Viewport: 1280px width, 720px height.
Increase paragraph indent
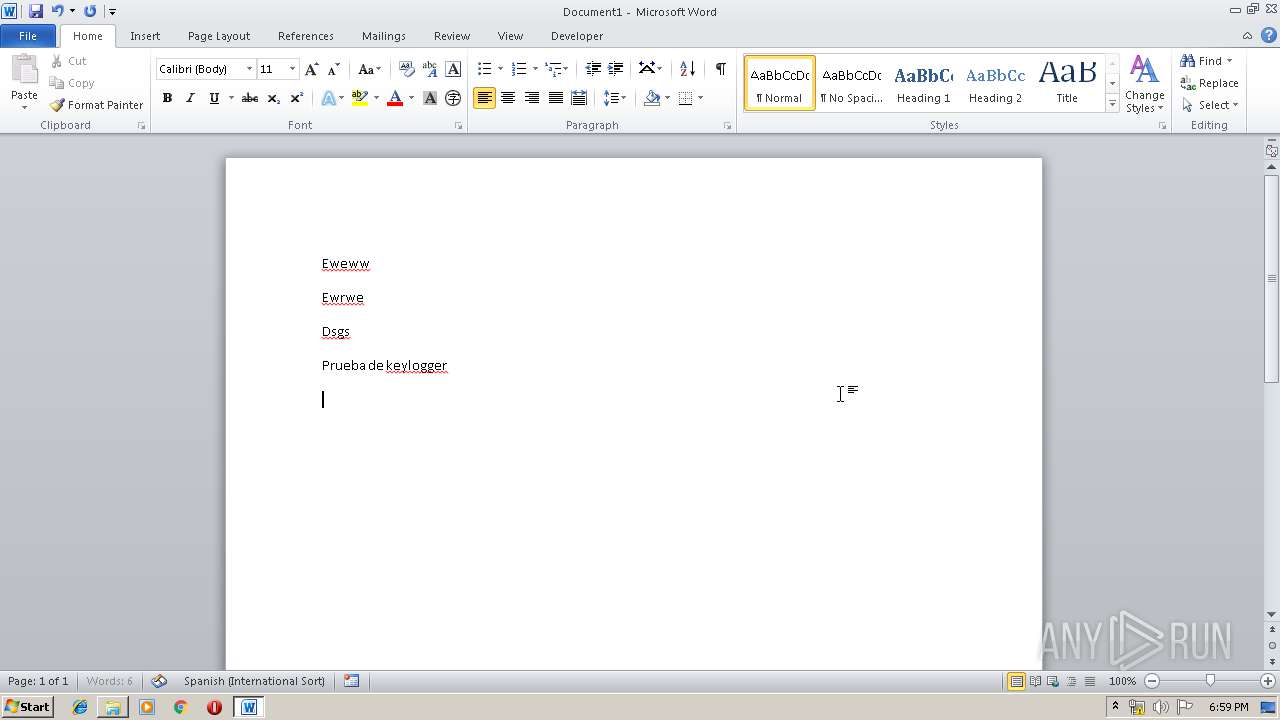coord(616,69)
